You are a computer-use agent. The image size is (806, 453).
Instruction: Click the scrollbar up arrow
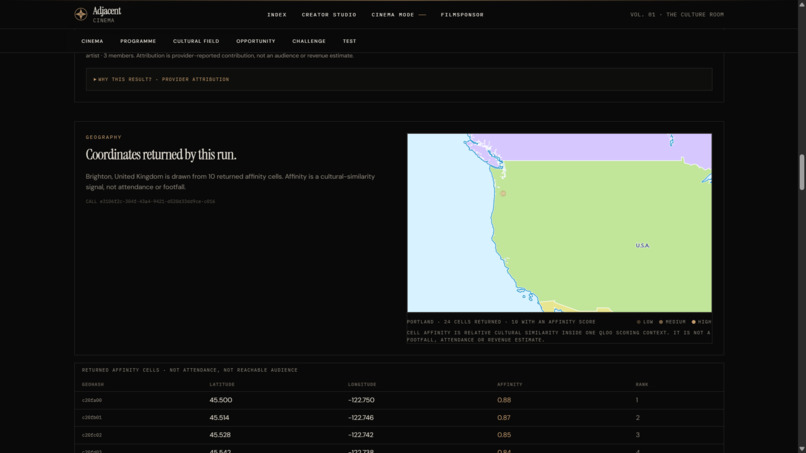point(801,4)
